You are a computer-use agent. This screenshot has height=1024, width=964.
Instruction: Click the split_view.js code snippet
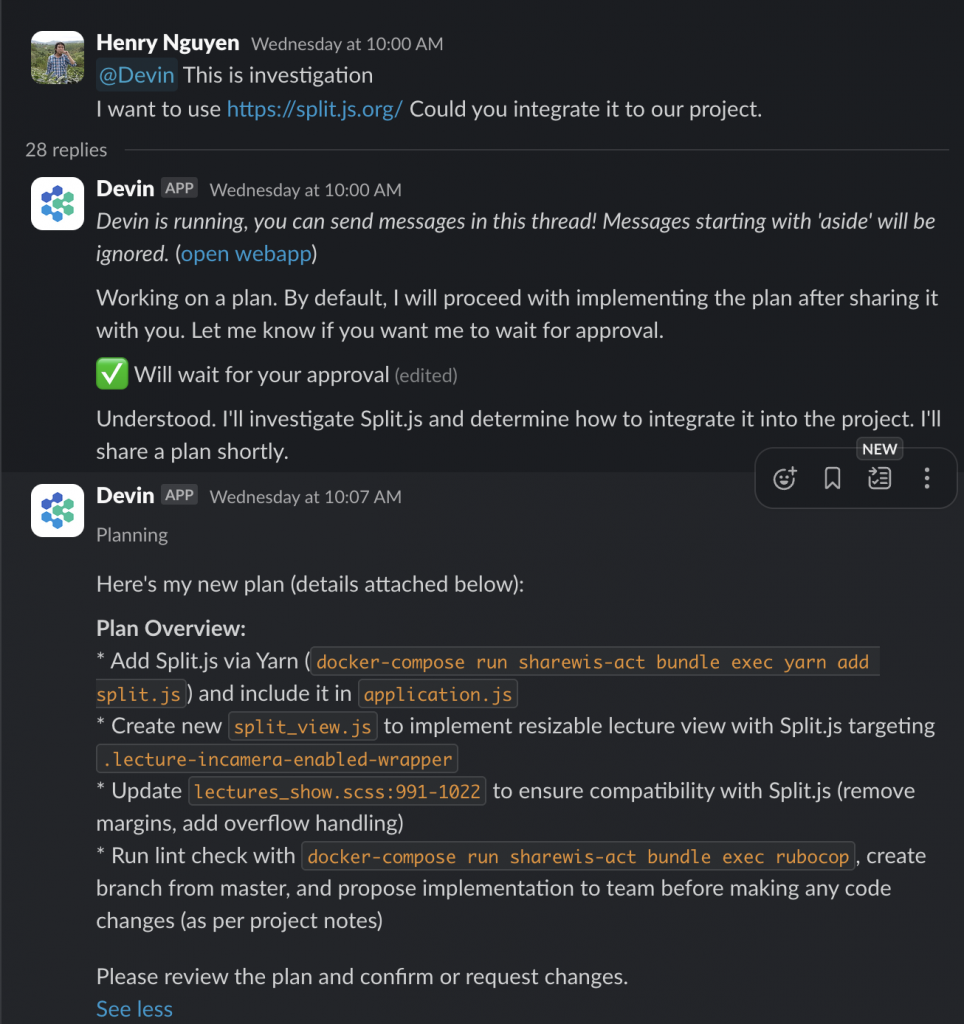pyautogui.click(x=303, y=726)
